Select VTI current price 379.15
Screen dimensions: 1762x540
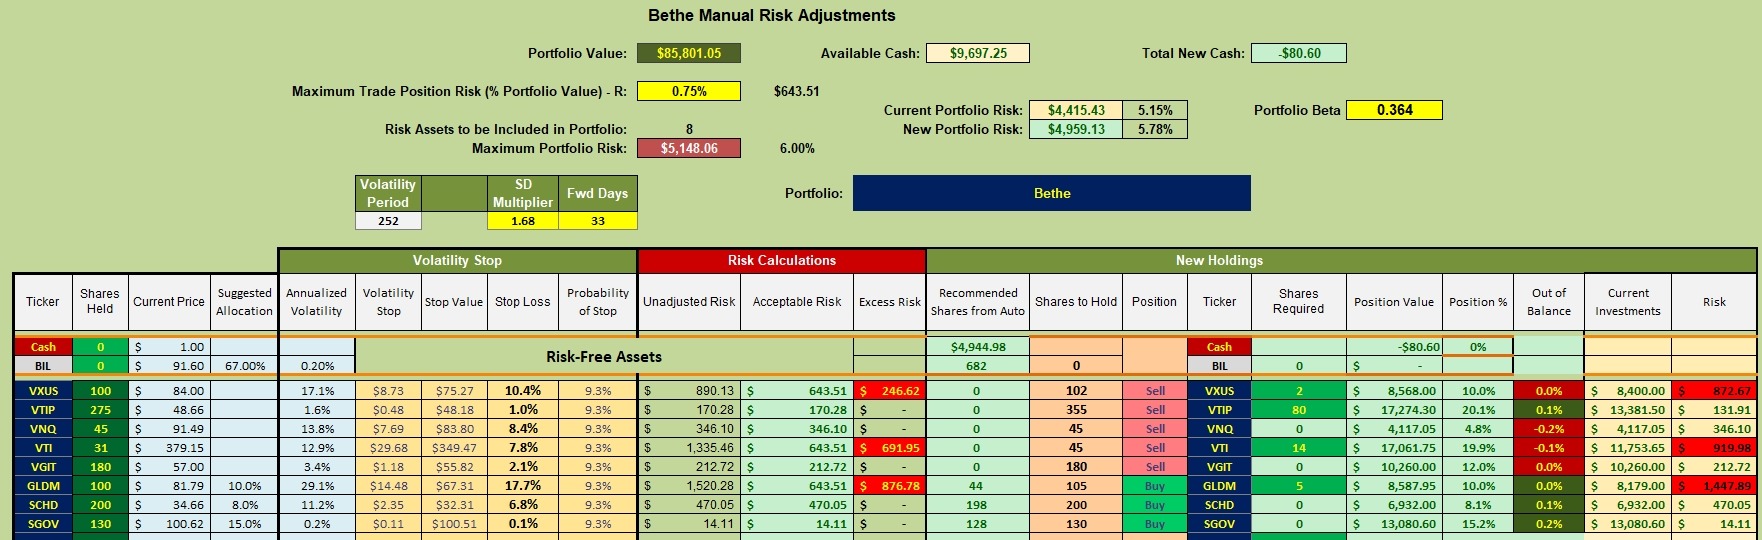(x=169, y=448)
